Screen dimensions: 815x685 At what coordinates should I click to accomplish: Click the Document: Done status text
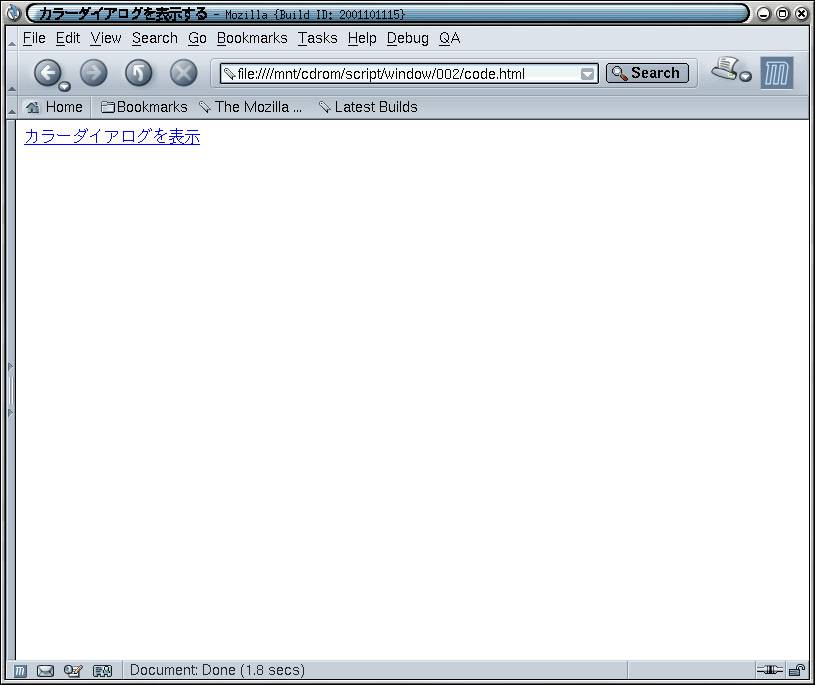click(217, 670)
